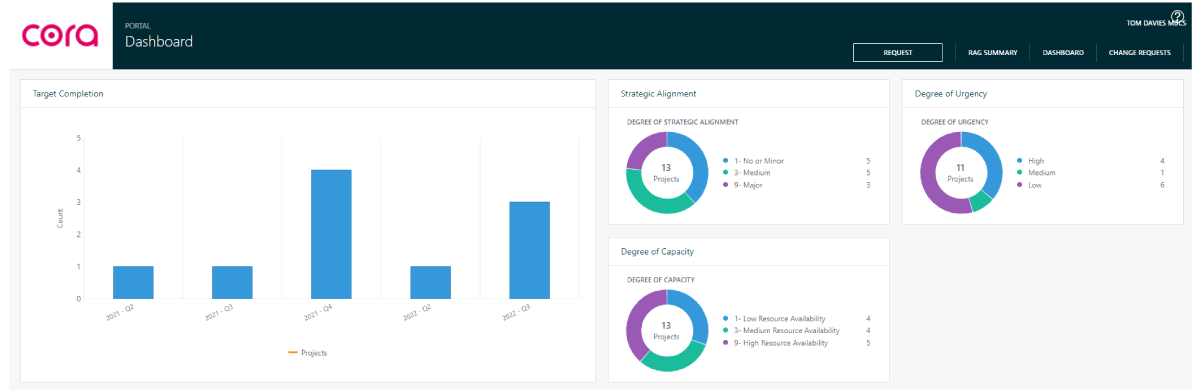Click '3- Medium Resource Availability' legend text
Image resolution: width=1200 pixels, height=390 pixels.
(787, 330)
